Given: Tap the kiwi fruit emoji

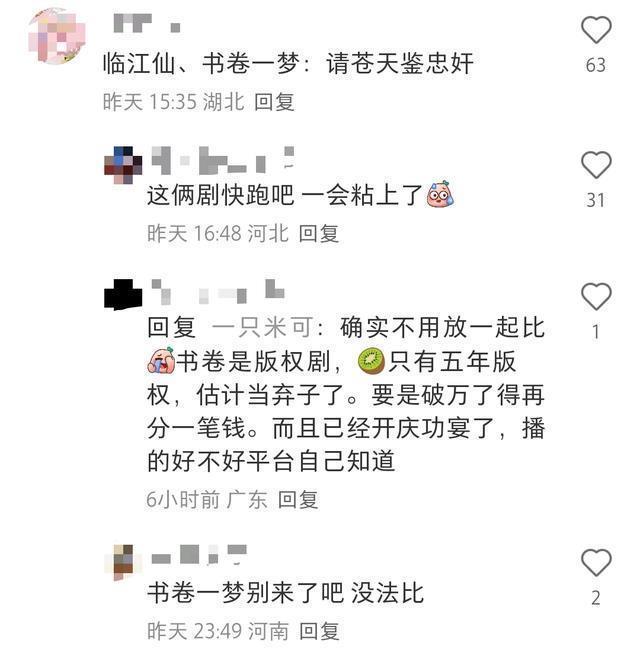Looking at the screenshot, I should [371, 361].
